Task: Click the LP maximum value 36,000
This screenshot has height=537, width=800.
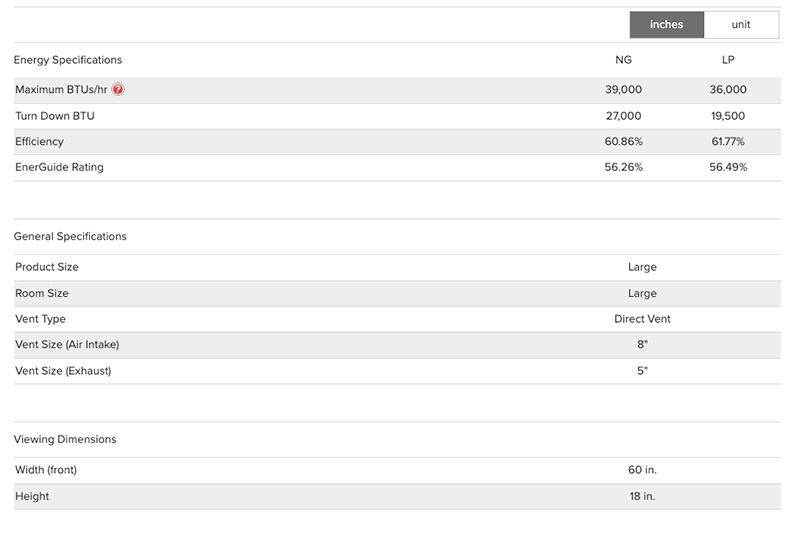Action: coord(728,90)
